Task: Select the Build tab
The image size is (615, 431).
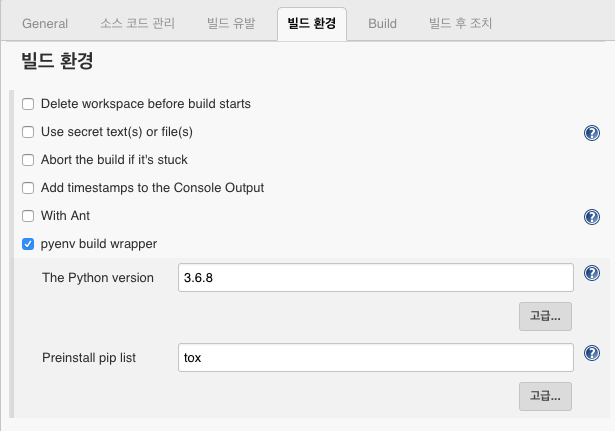Action: point(382,24)
